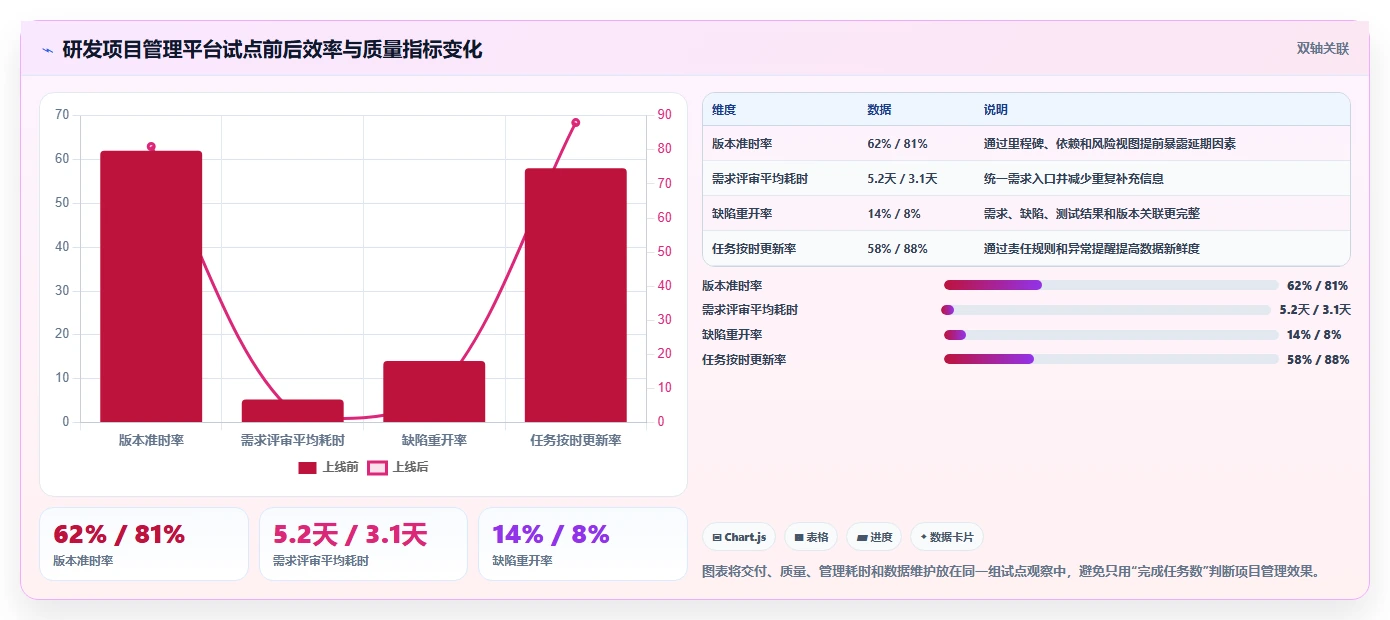Image resolution: width=1390 pixels, height=620 pixels.
Task: Select the 版本准时率 table row label
Action: (742, 144)
